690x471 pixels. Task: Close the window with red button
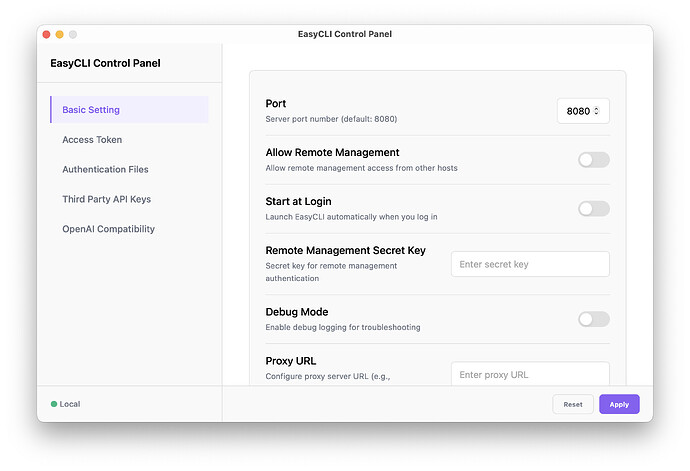tap(46, 34)
